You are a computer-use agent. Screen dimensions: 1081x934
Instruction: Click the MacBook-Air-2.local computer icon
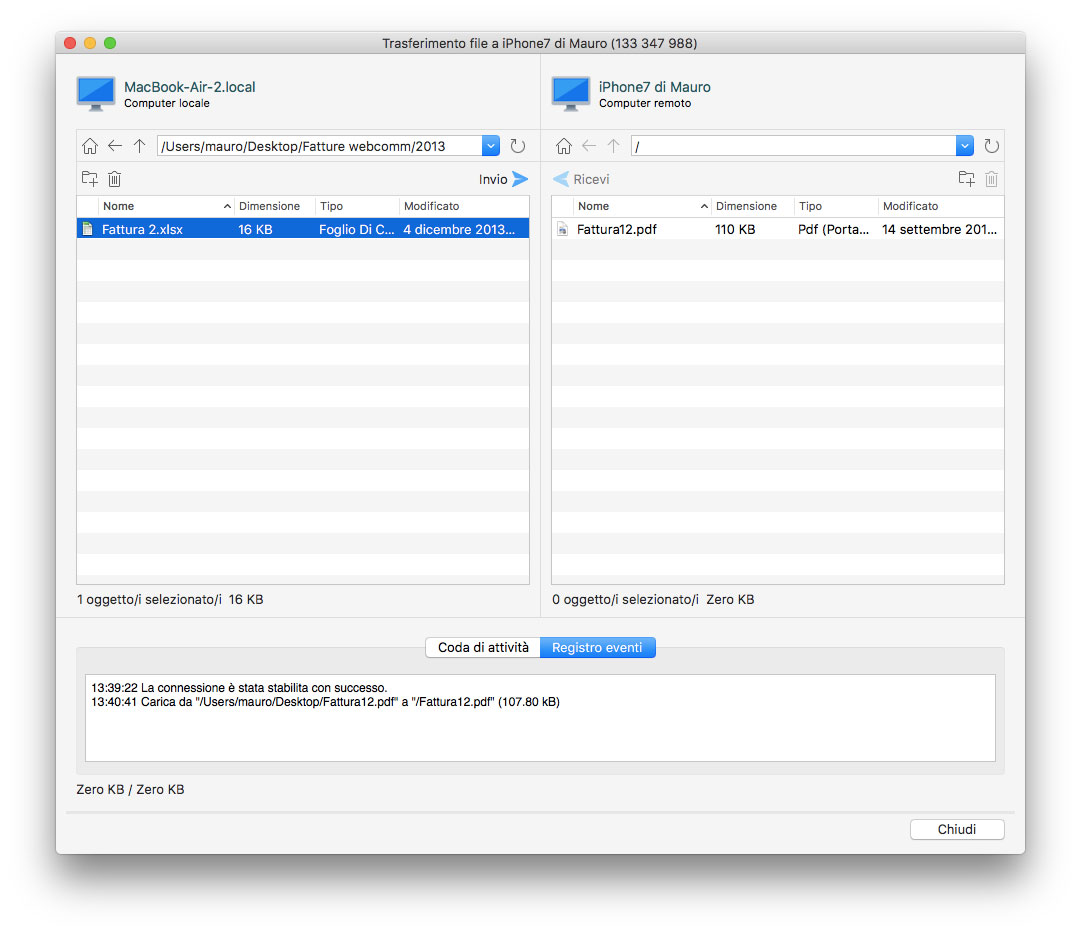click(x=96, y=94)
